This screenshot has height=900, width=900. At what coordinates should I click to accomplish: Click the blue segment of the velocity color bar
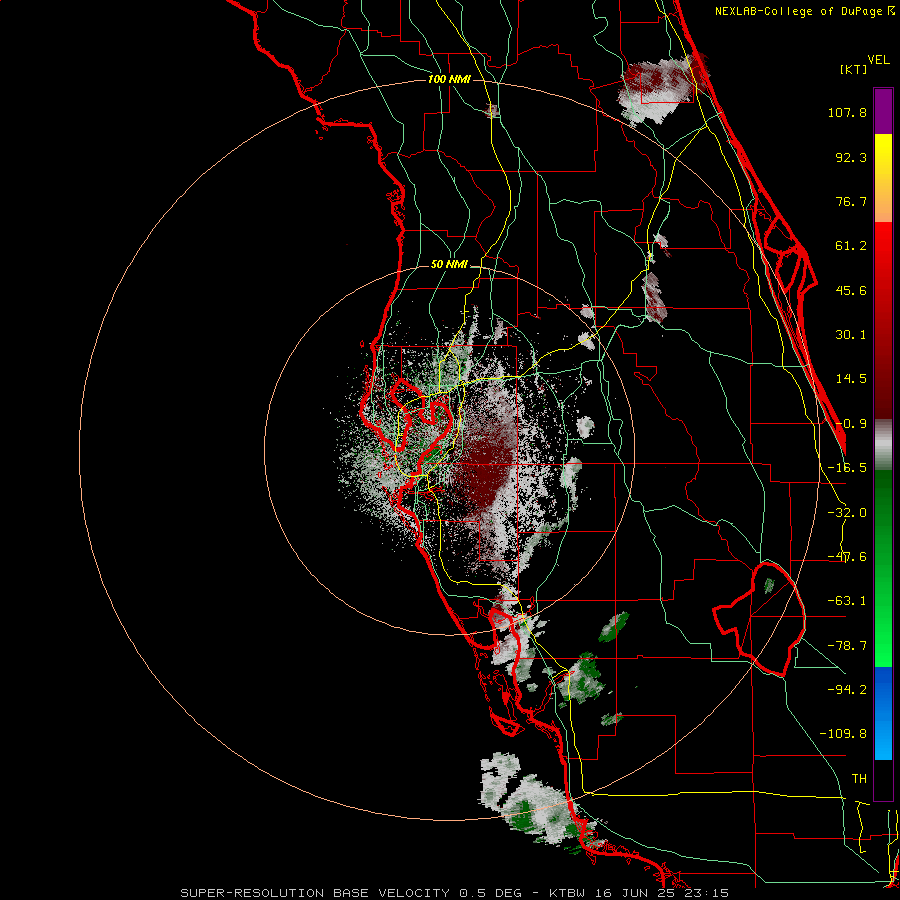pos(883,713)
